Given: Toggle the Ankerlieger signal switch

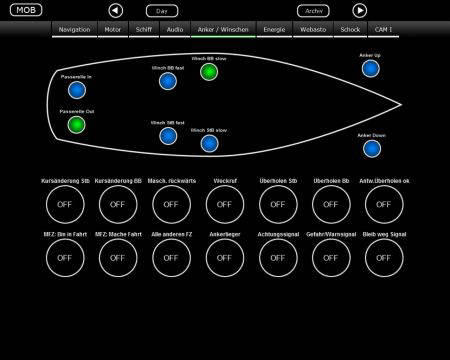Looking at the screenshot, I should click(225, 258).
